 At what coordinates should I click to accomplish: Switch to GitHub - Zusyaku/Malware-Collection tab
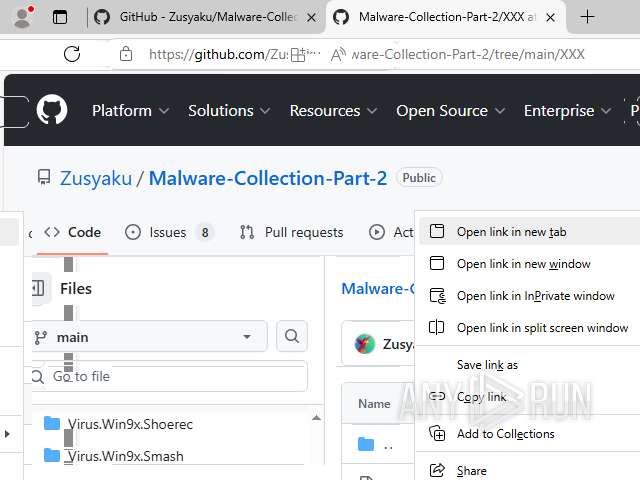tap(207, 17)
